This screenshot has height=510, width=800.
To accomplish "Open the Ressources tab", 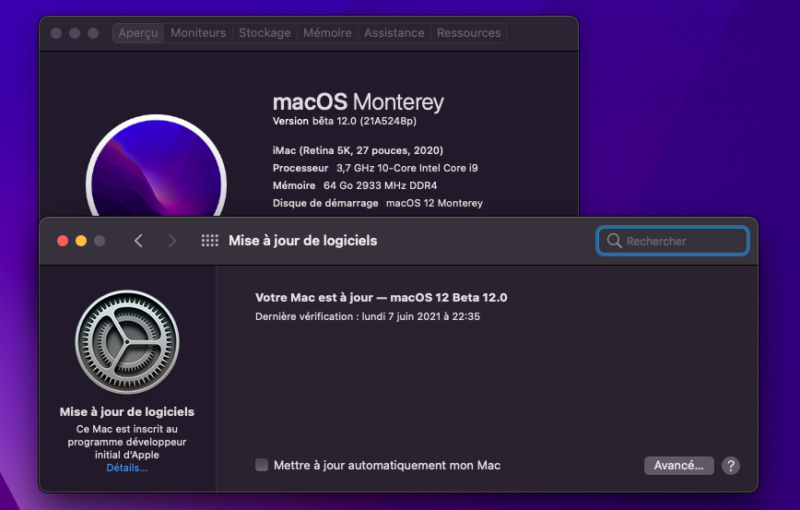I will click(x=468, y=33).
